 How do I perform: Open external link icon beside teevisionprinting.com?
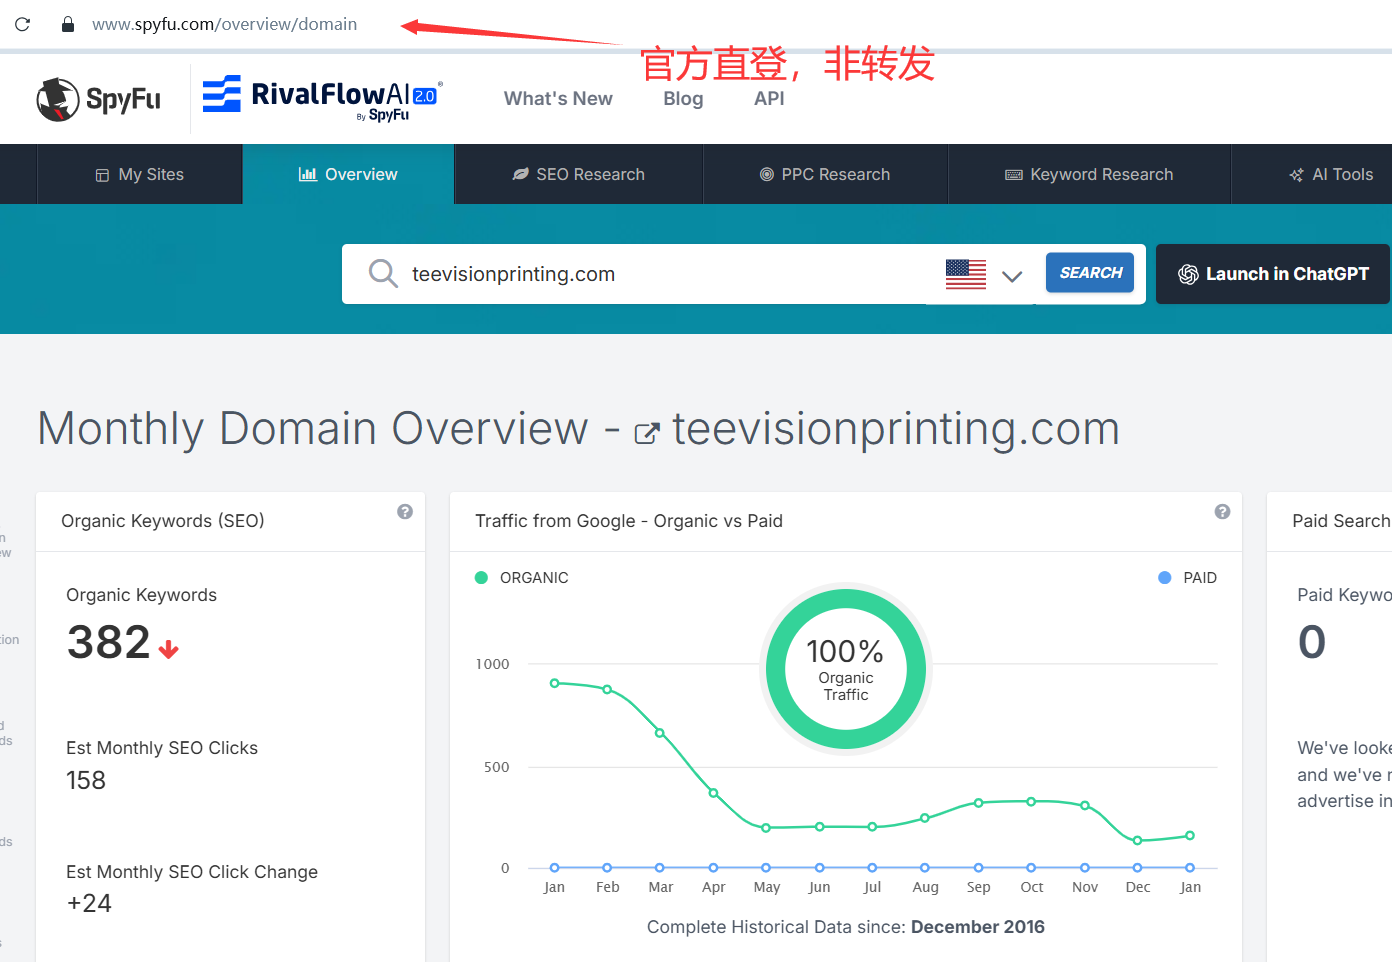(647, 433)
